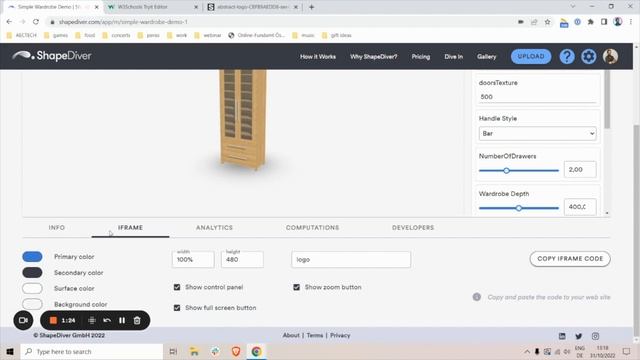Screen dimensions: 640x360
Task: Pause the screen recording
Action: pyautogui.click(x=122, y=320)
